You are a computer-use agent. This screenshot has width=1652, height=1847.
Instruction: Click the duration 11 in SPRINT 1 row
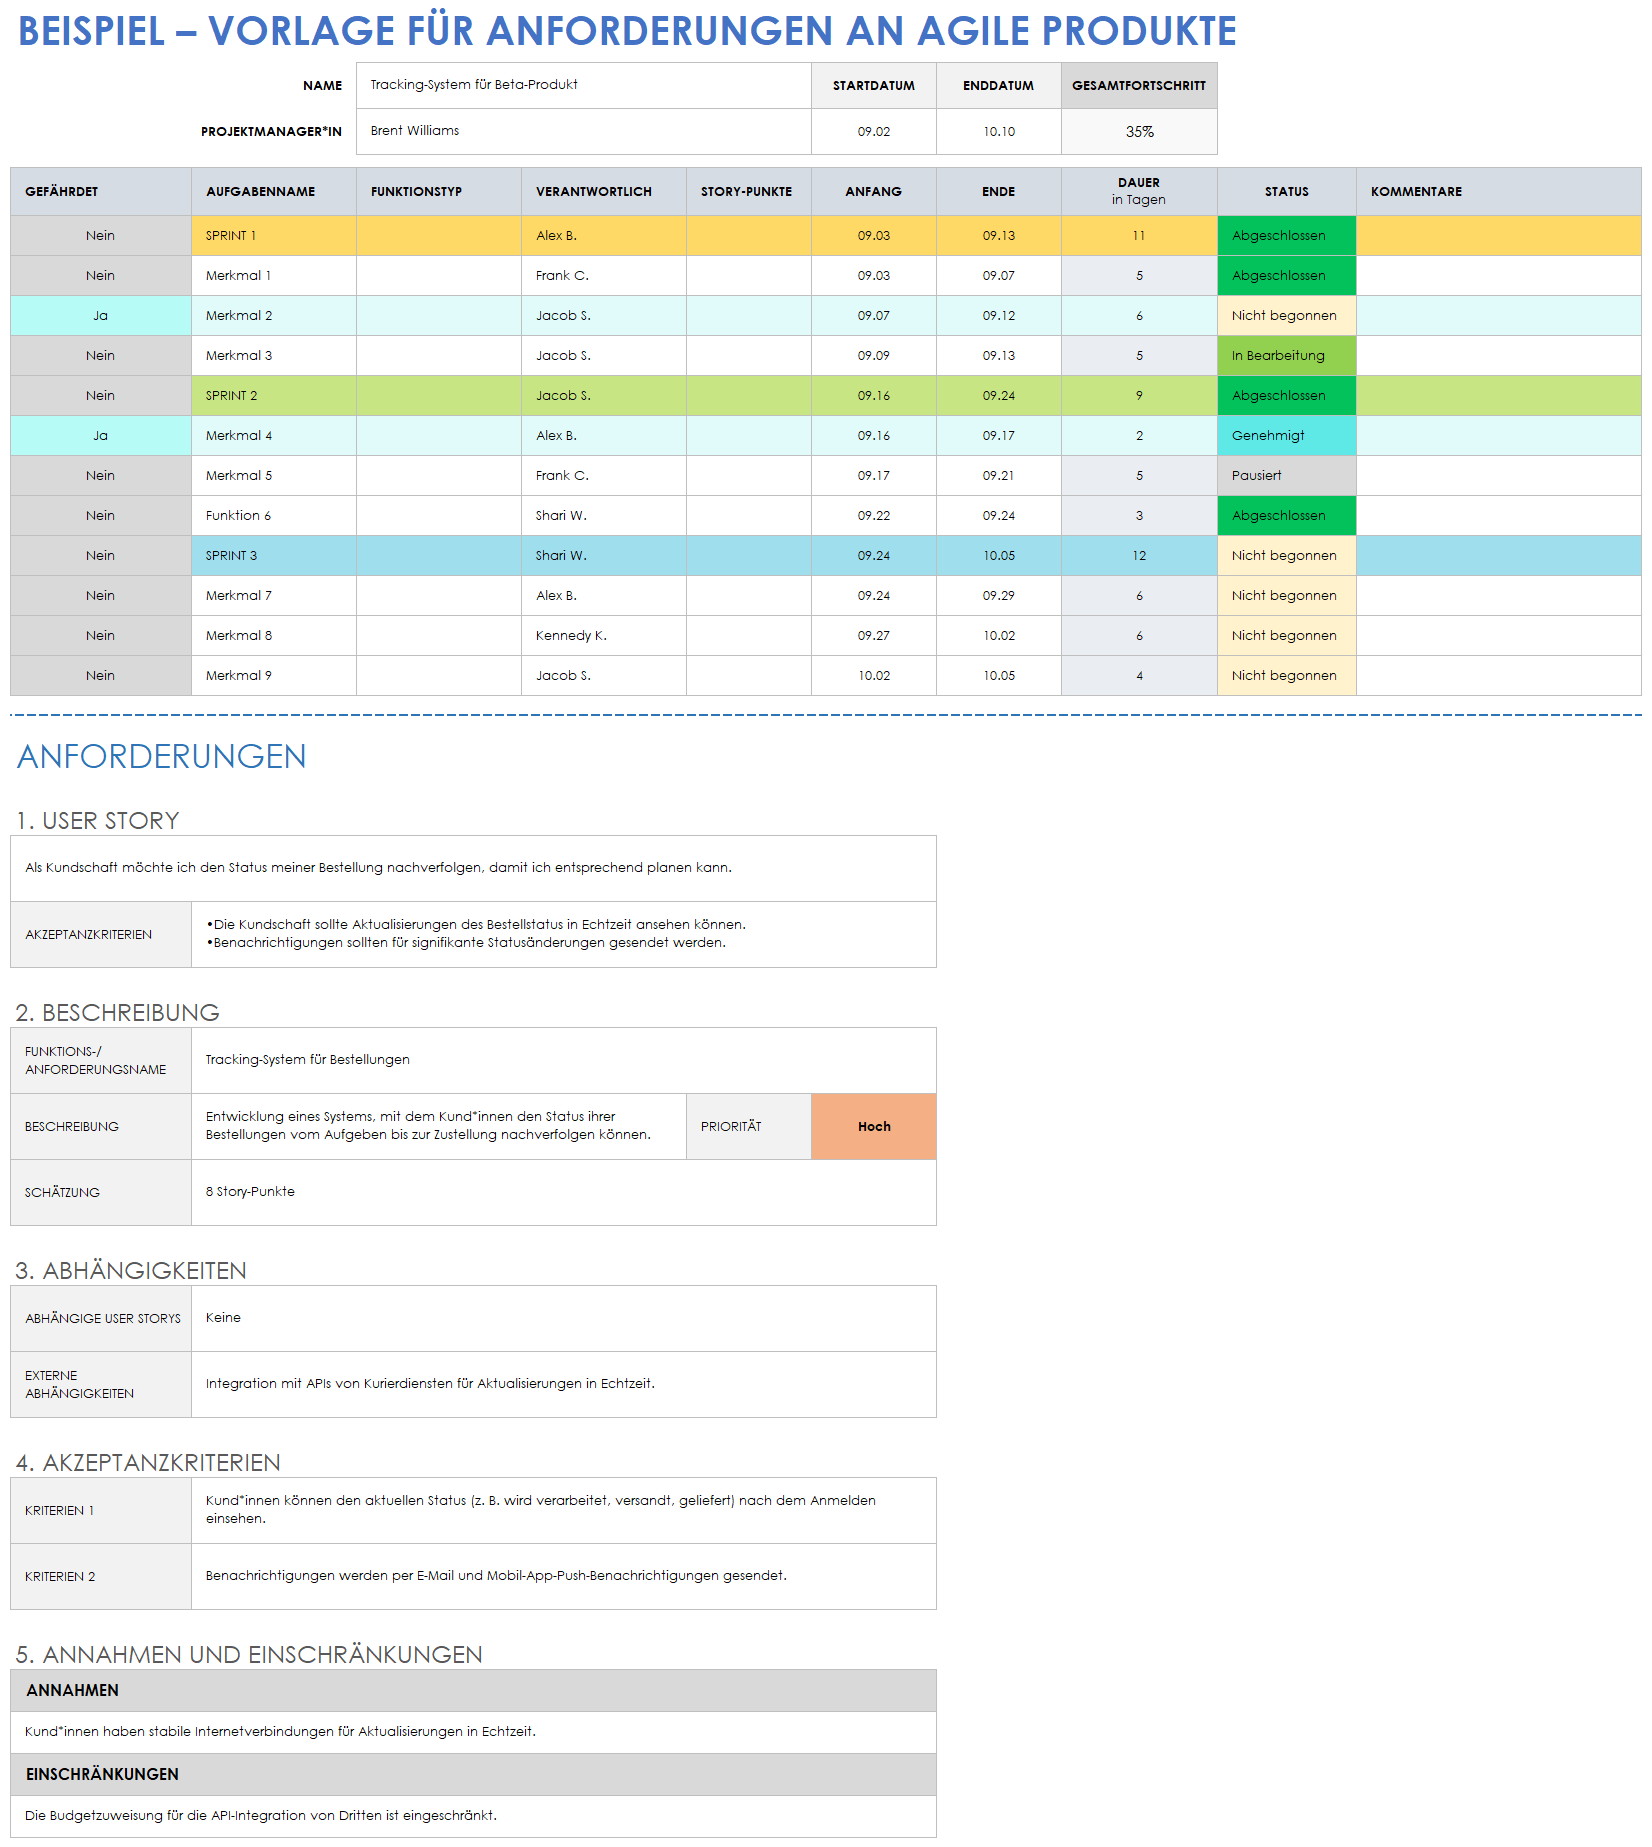(x=1139, y=235)
